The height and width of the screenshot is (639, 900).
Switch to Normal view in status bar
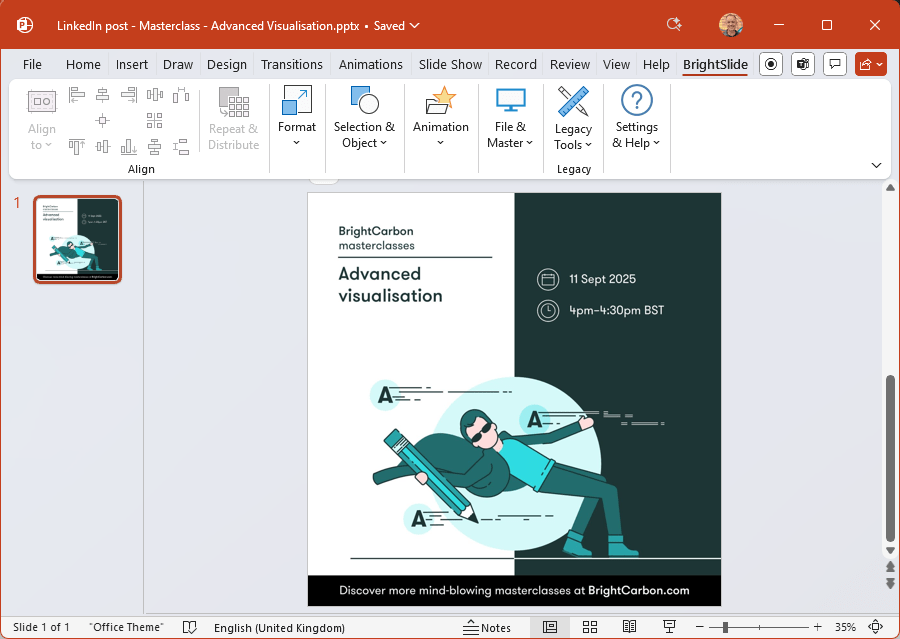550,627
